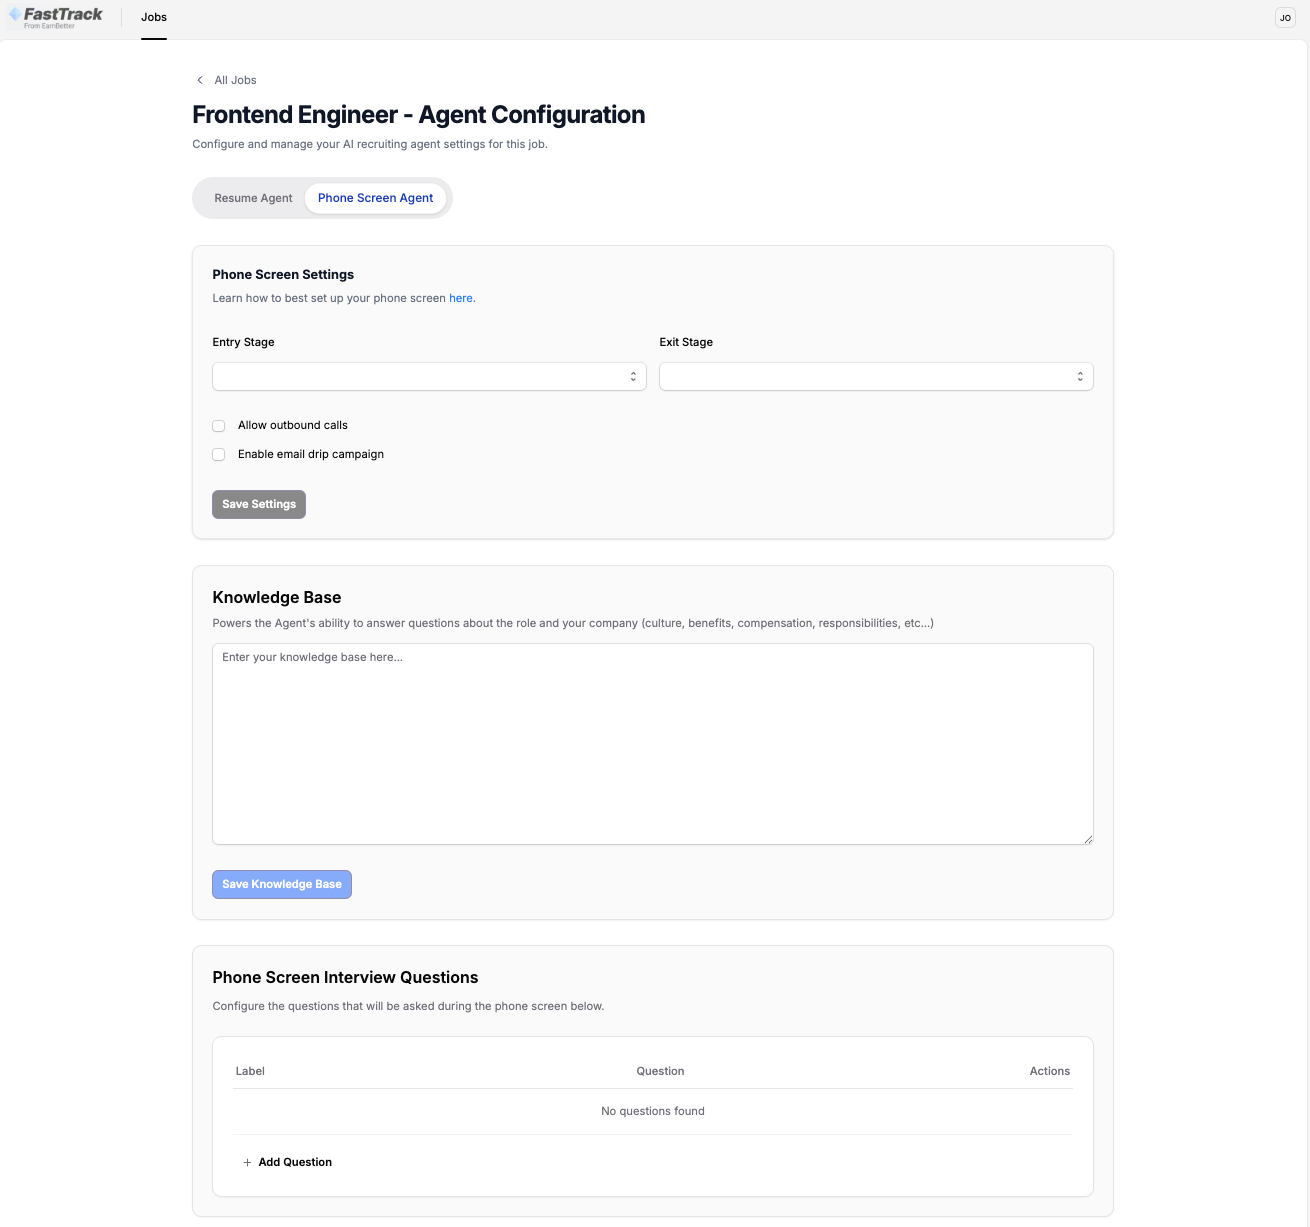Open the Entry Stage dropdown

pyautogui.click(x=429, y=376)
